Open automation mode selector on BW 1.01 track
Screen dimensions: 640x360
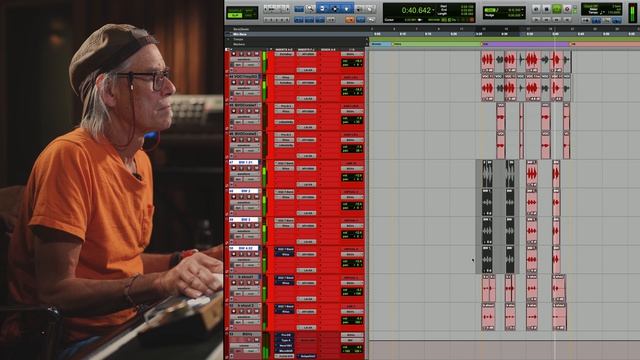pos(251,179)
